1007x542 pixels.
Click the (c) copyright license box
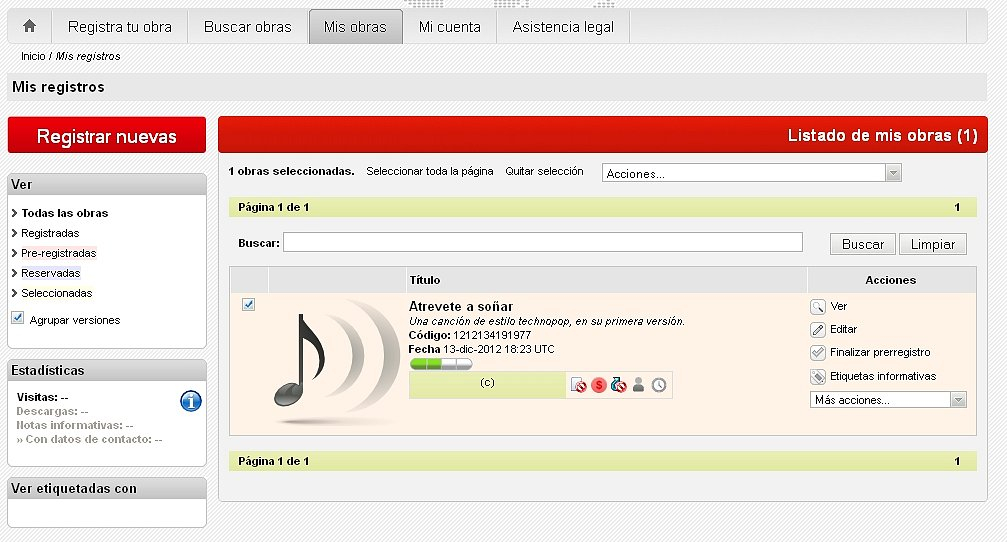click(x=487, y=385)
